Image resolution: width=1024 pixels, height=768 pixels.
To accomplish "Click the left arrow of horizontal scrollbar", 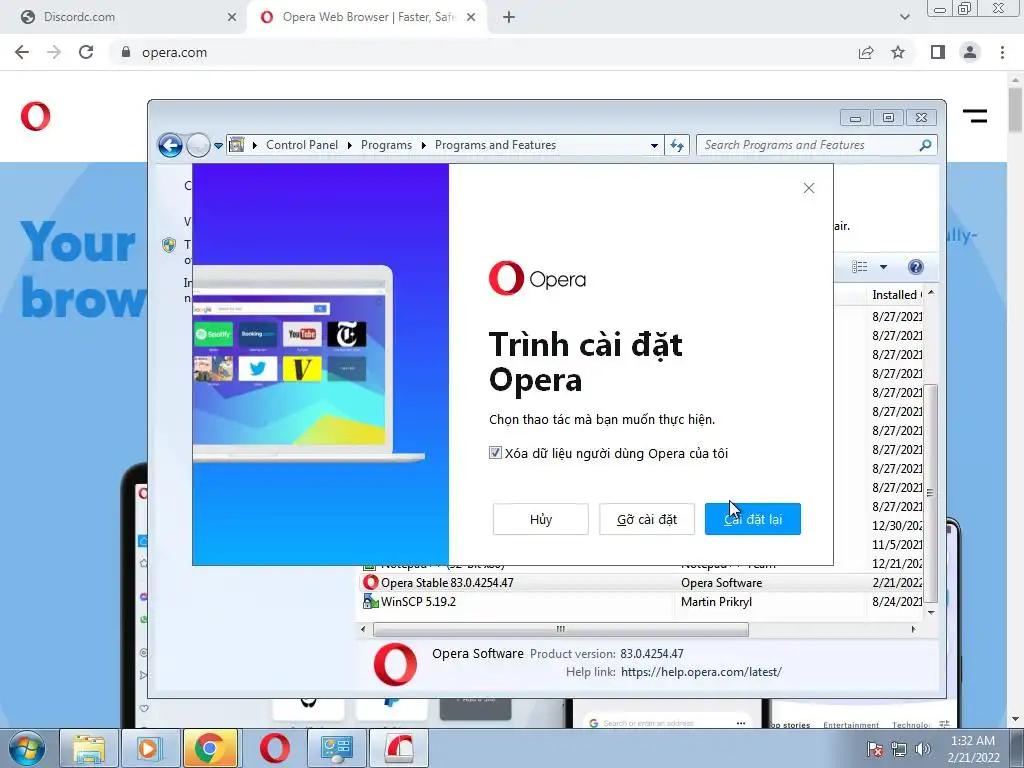I will point(364,630).
